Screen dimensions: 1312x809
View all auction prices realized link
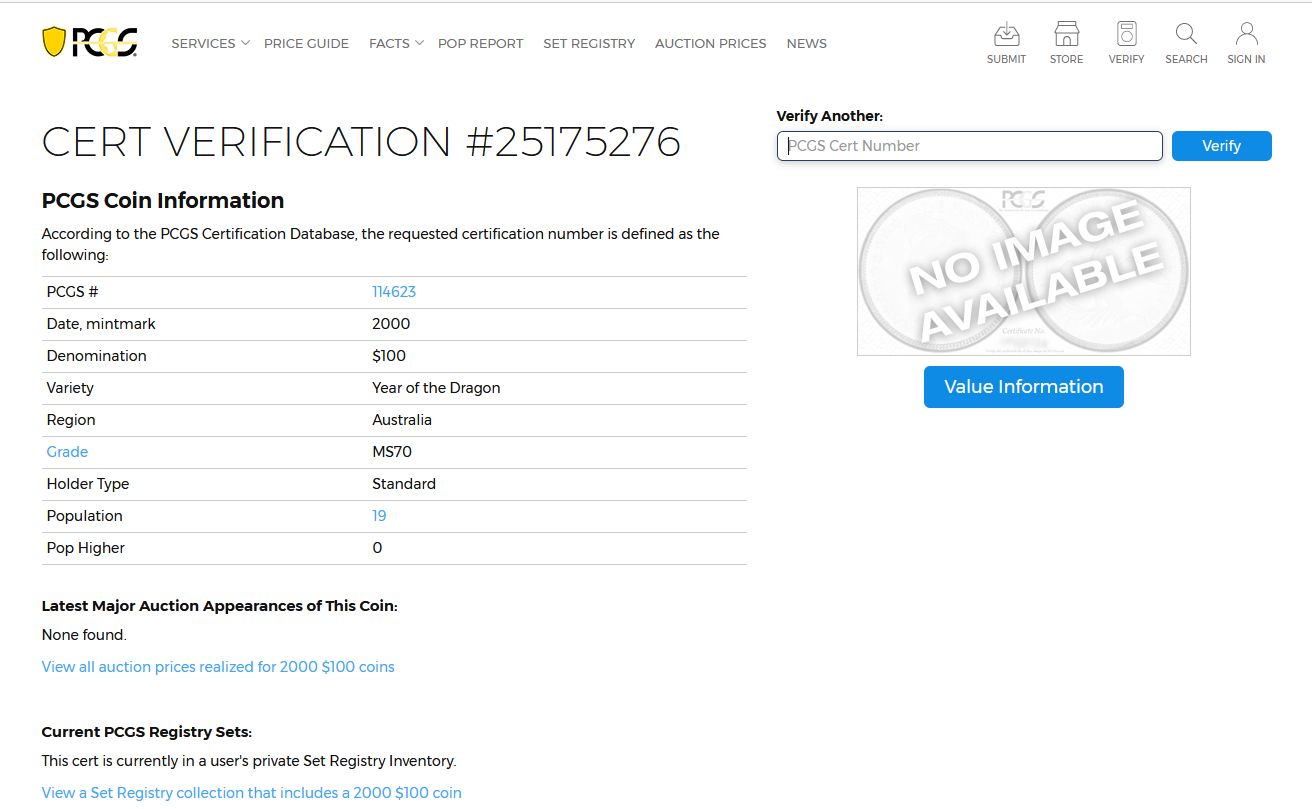[x=218, y=667]
